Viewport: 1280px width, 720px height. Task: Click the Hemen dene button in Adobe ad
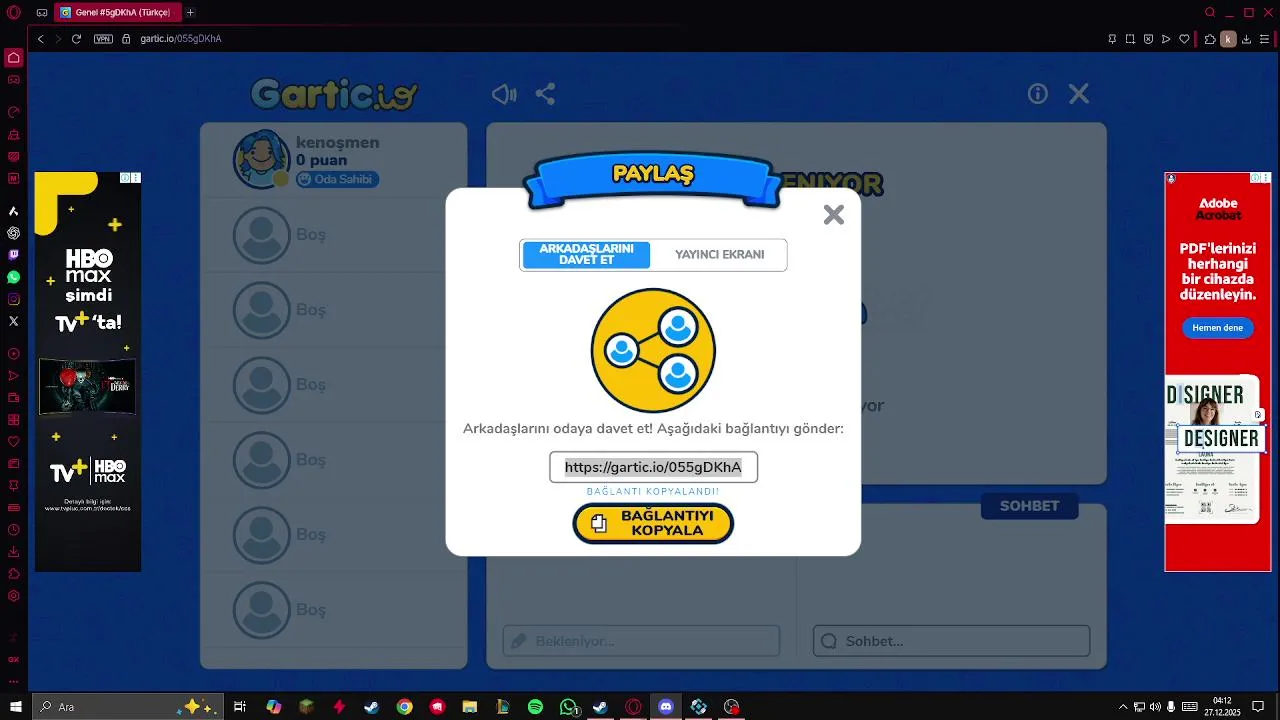(x=1217, y=328)
